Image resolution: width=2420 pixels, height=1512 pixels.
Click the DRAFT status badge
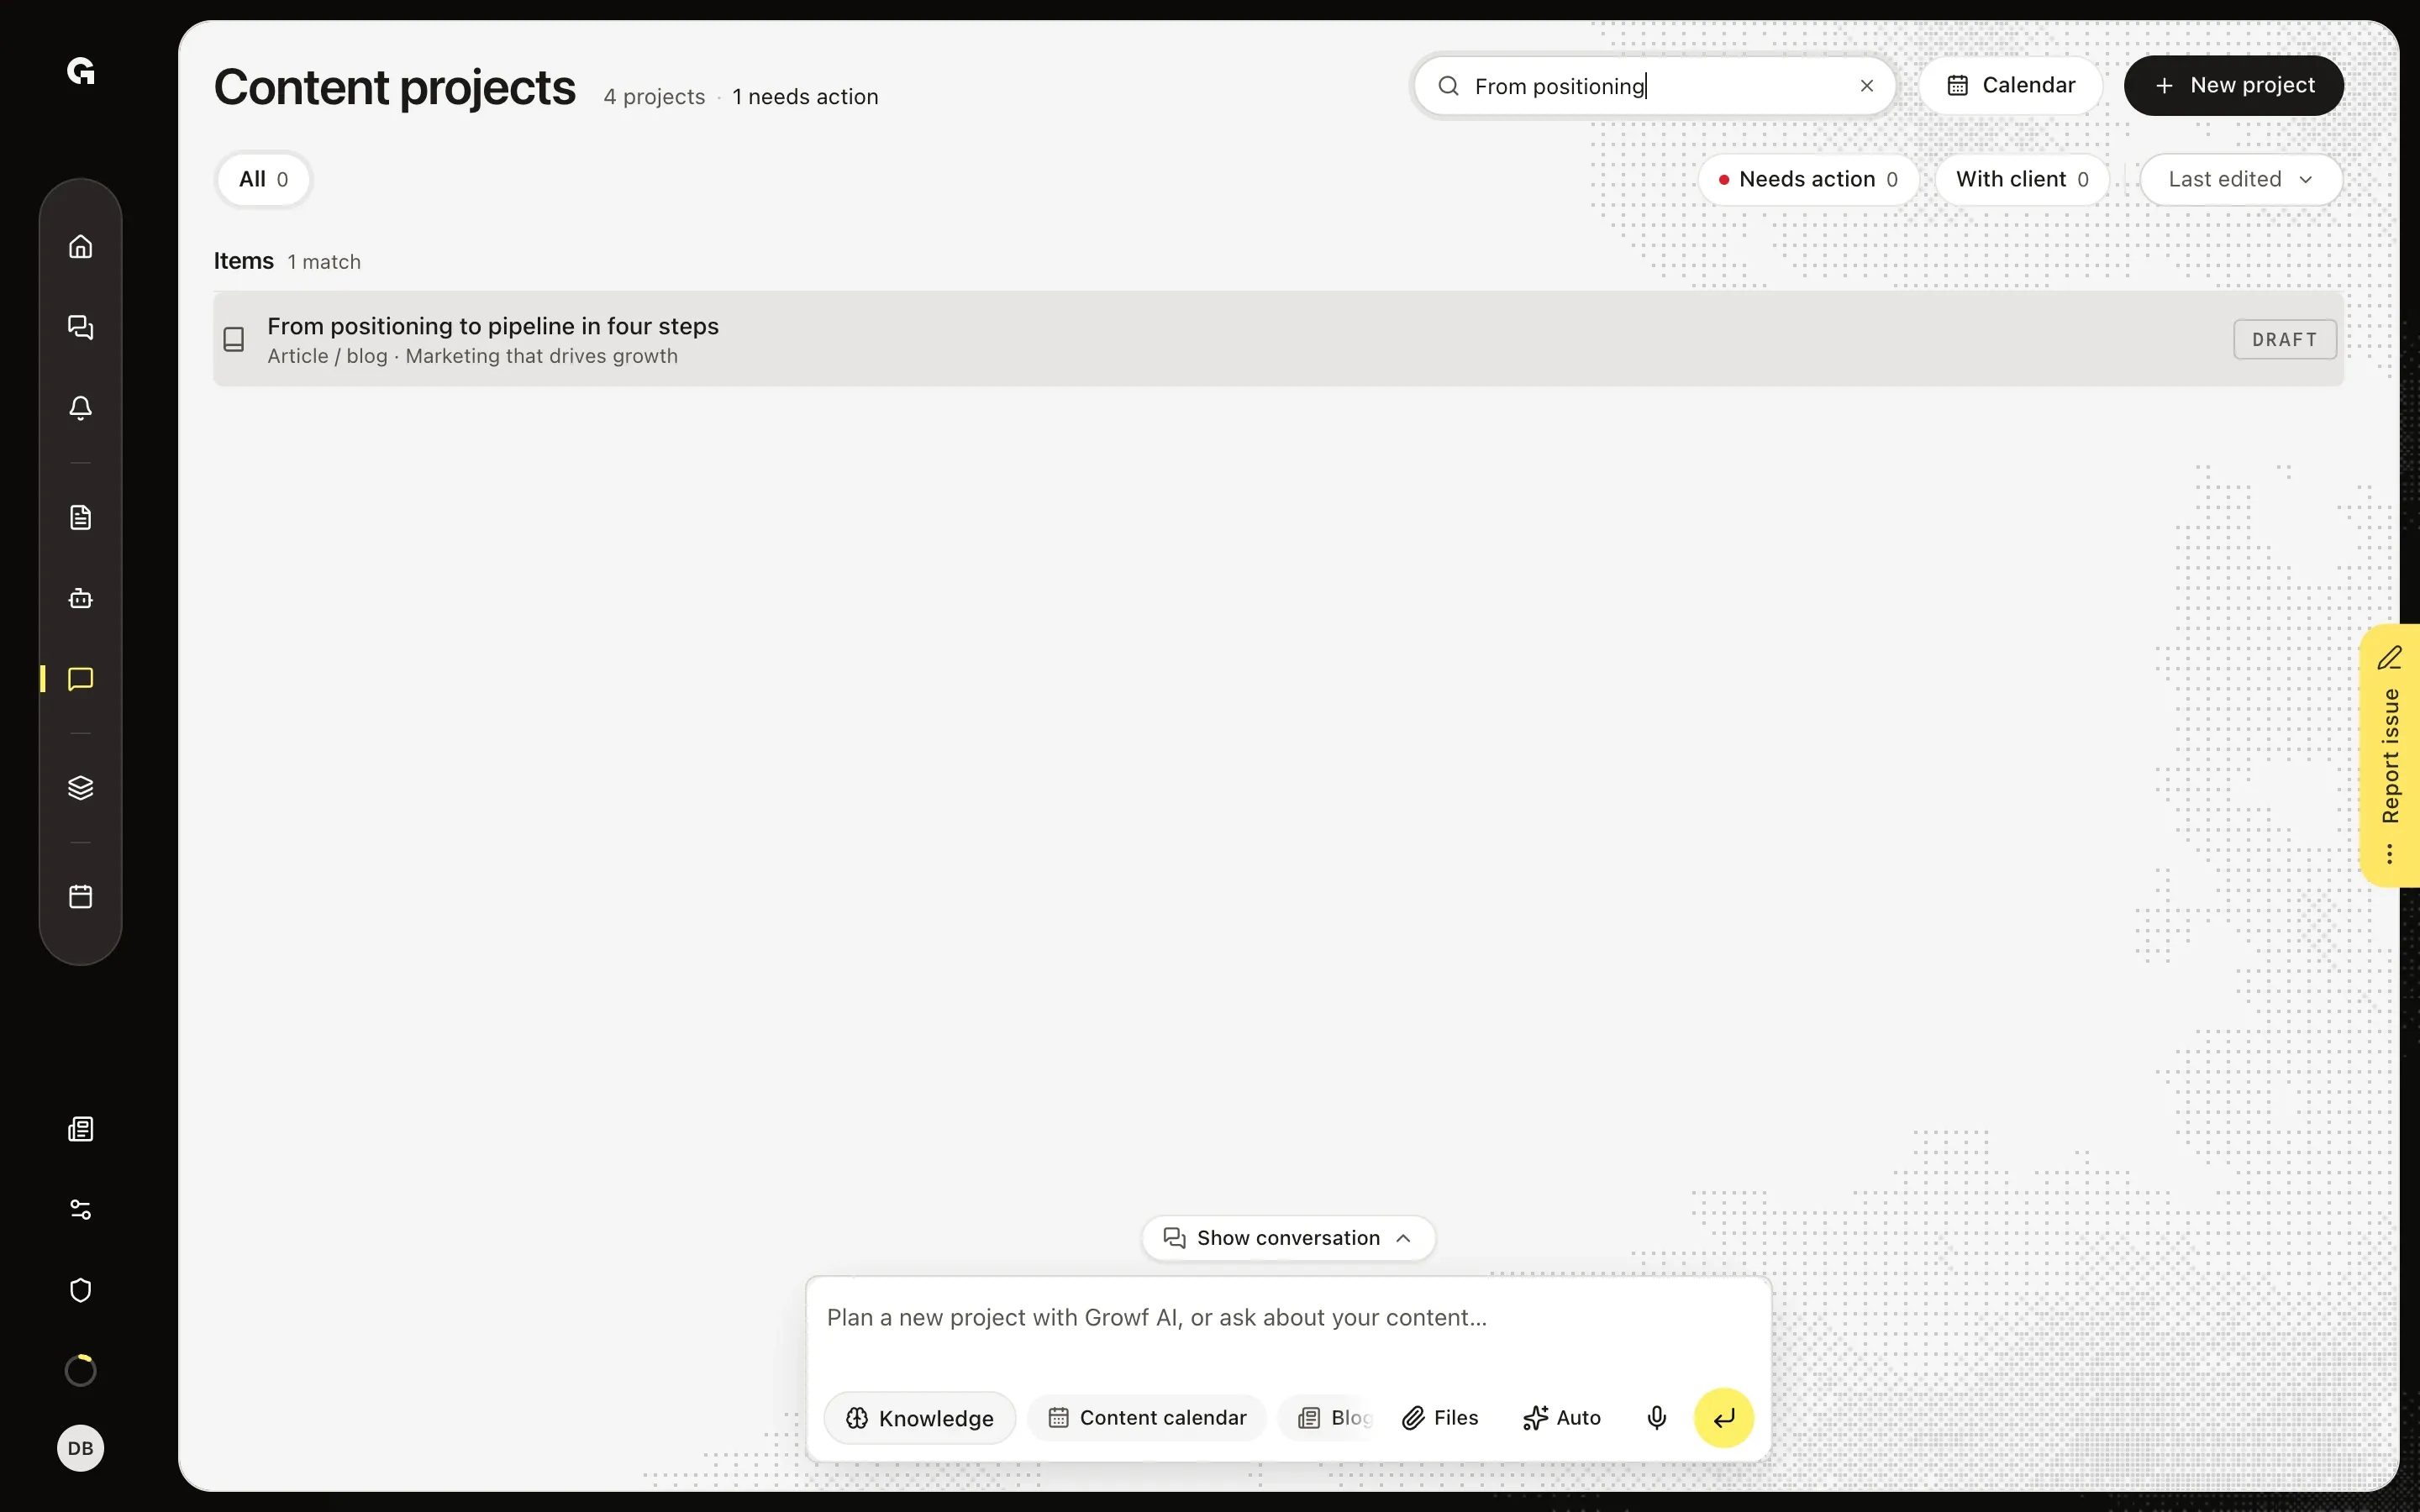[x=2285, y=339]
